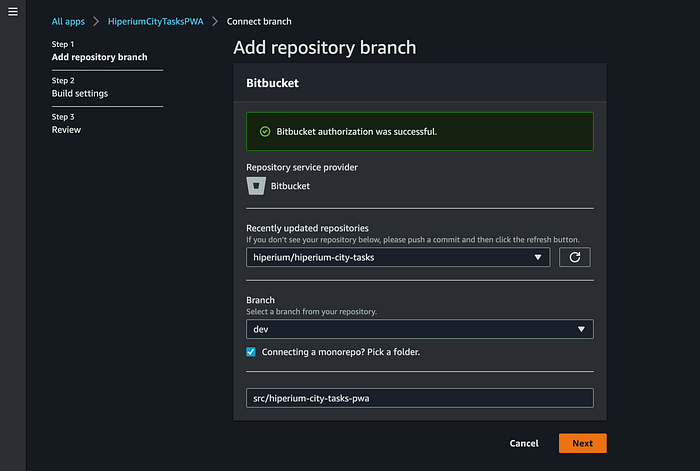Click the Bitbucket logo icon
Viewport: 700px width, 471px height.
click(x=256, y=186)
